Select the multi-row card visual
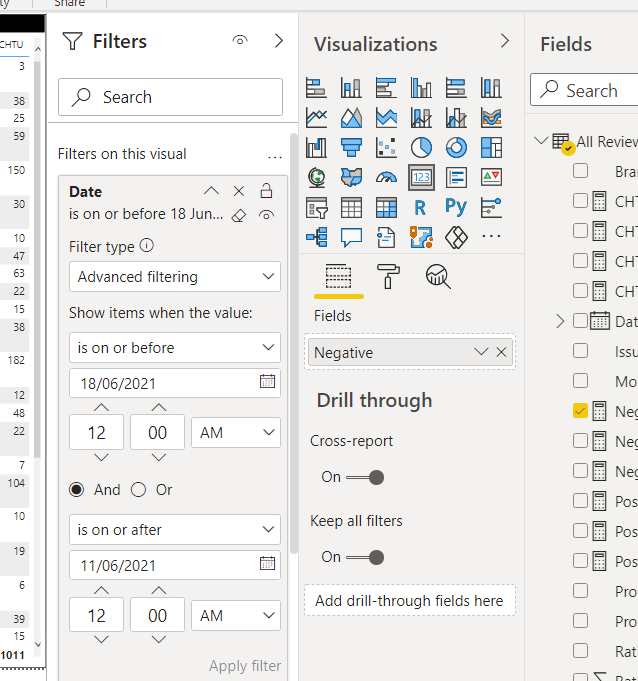The width and height of the screenshot is (638, 681). click(x=456, y=177)
